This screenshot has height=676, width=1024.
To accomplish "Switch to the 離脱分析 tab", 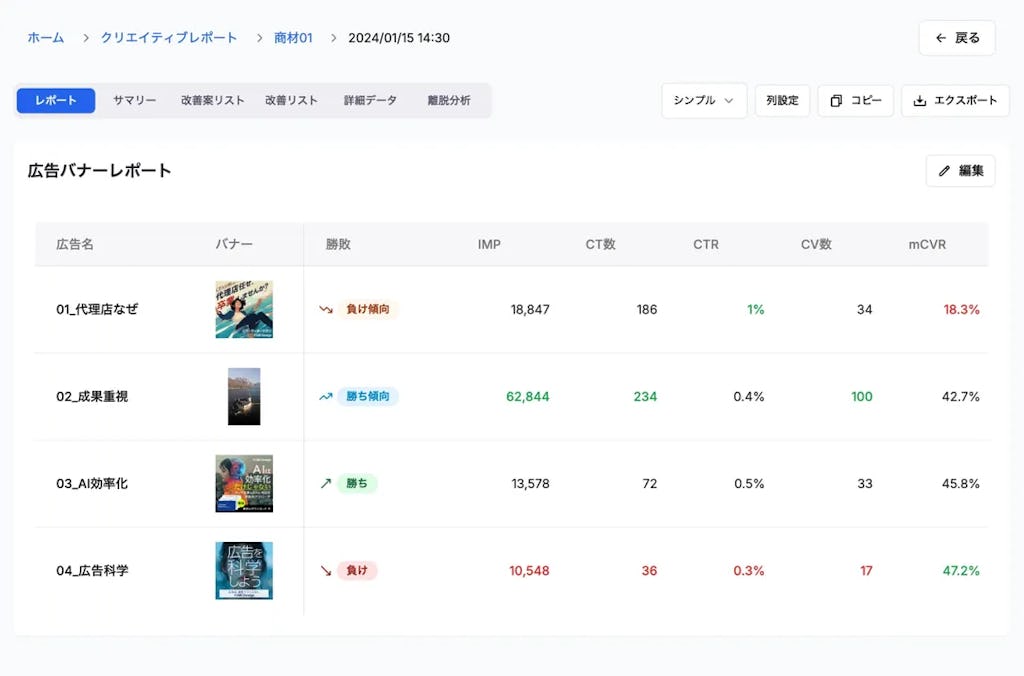I will (451, 100).
